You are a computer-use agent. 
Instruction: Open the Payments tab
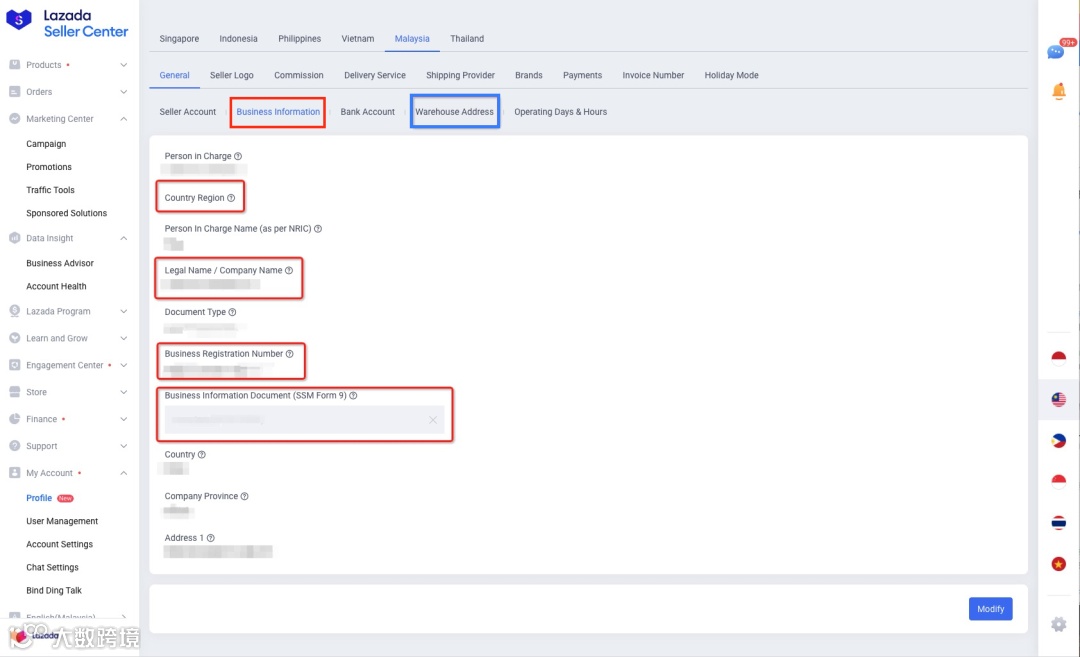[582, 75]
